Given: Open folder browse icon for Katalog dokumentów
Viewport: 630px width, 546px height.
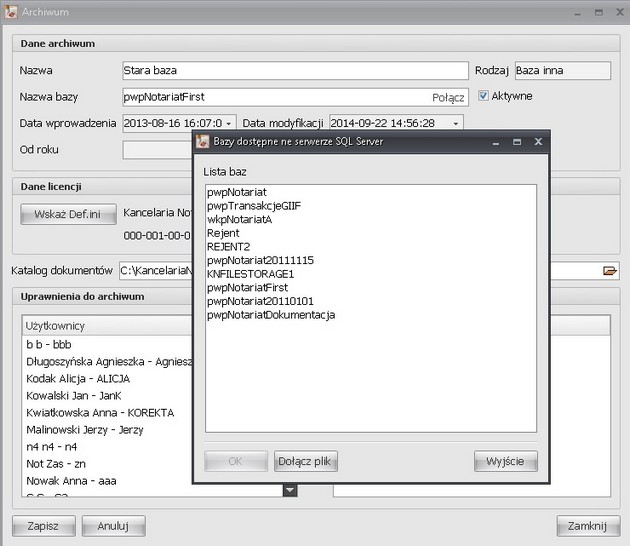Looking at the screenshot, I should click(609, 270).
